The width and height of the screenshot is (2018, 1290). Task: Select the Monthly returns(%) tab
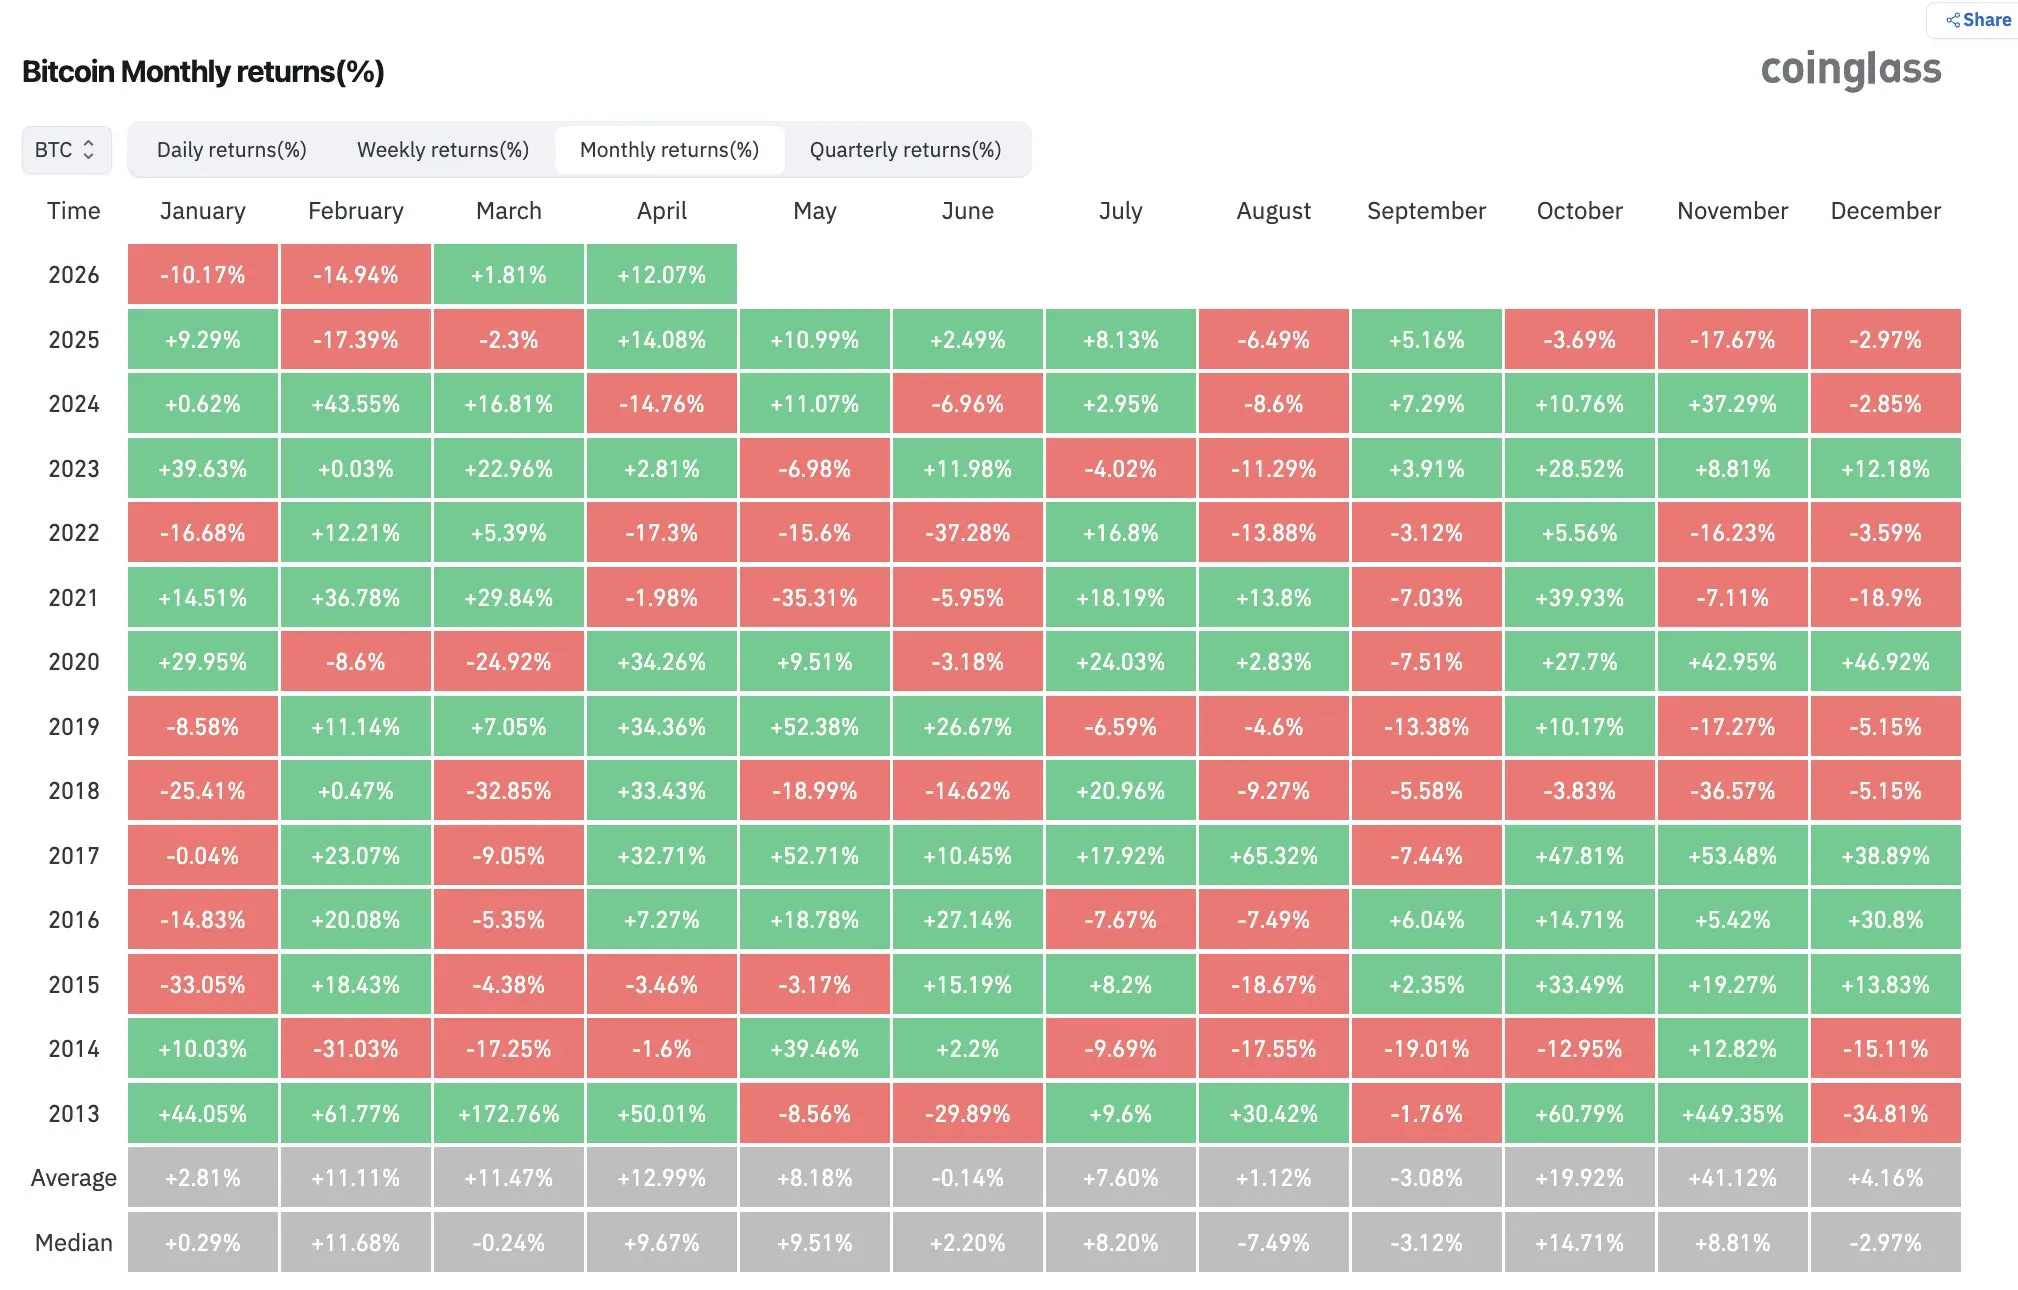(670, 150)
